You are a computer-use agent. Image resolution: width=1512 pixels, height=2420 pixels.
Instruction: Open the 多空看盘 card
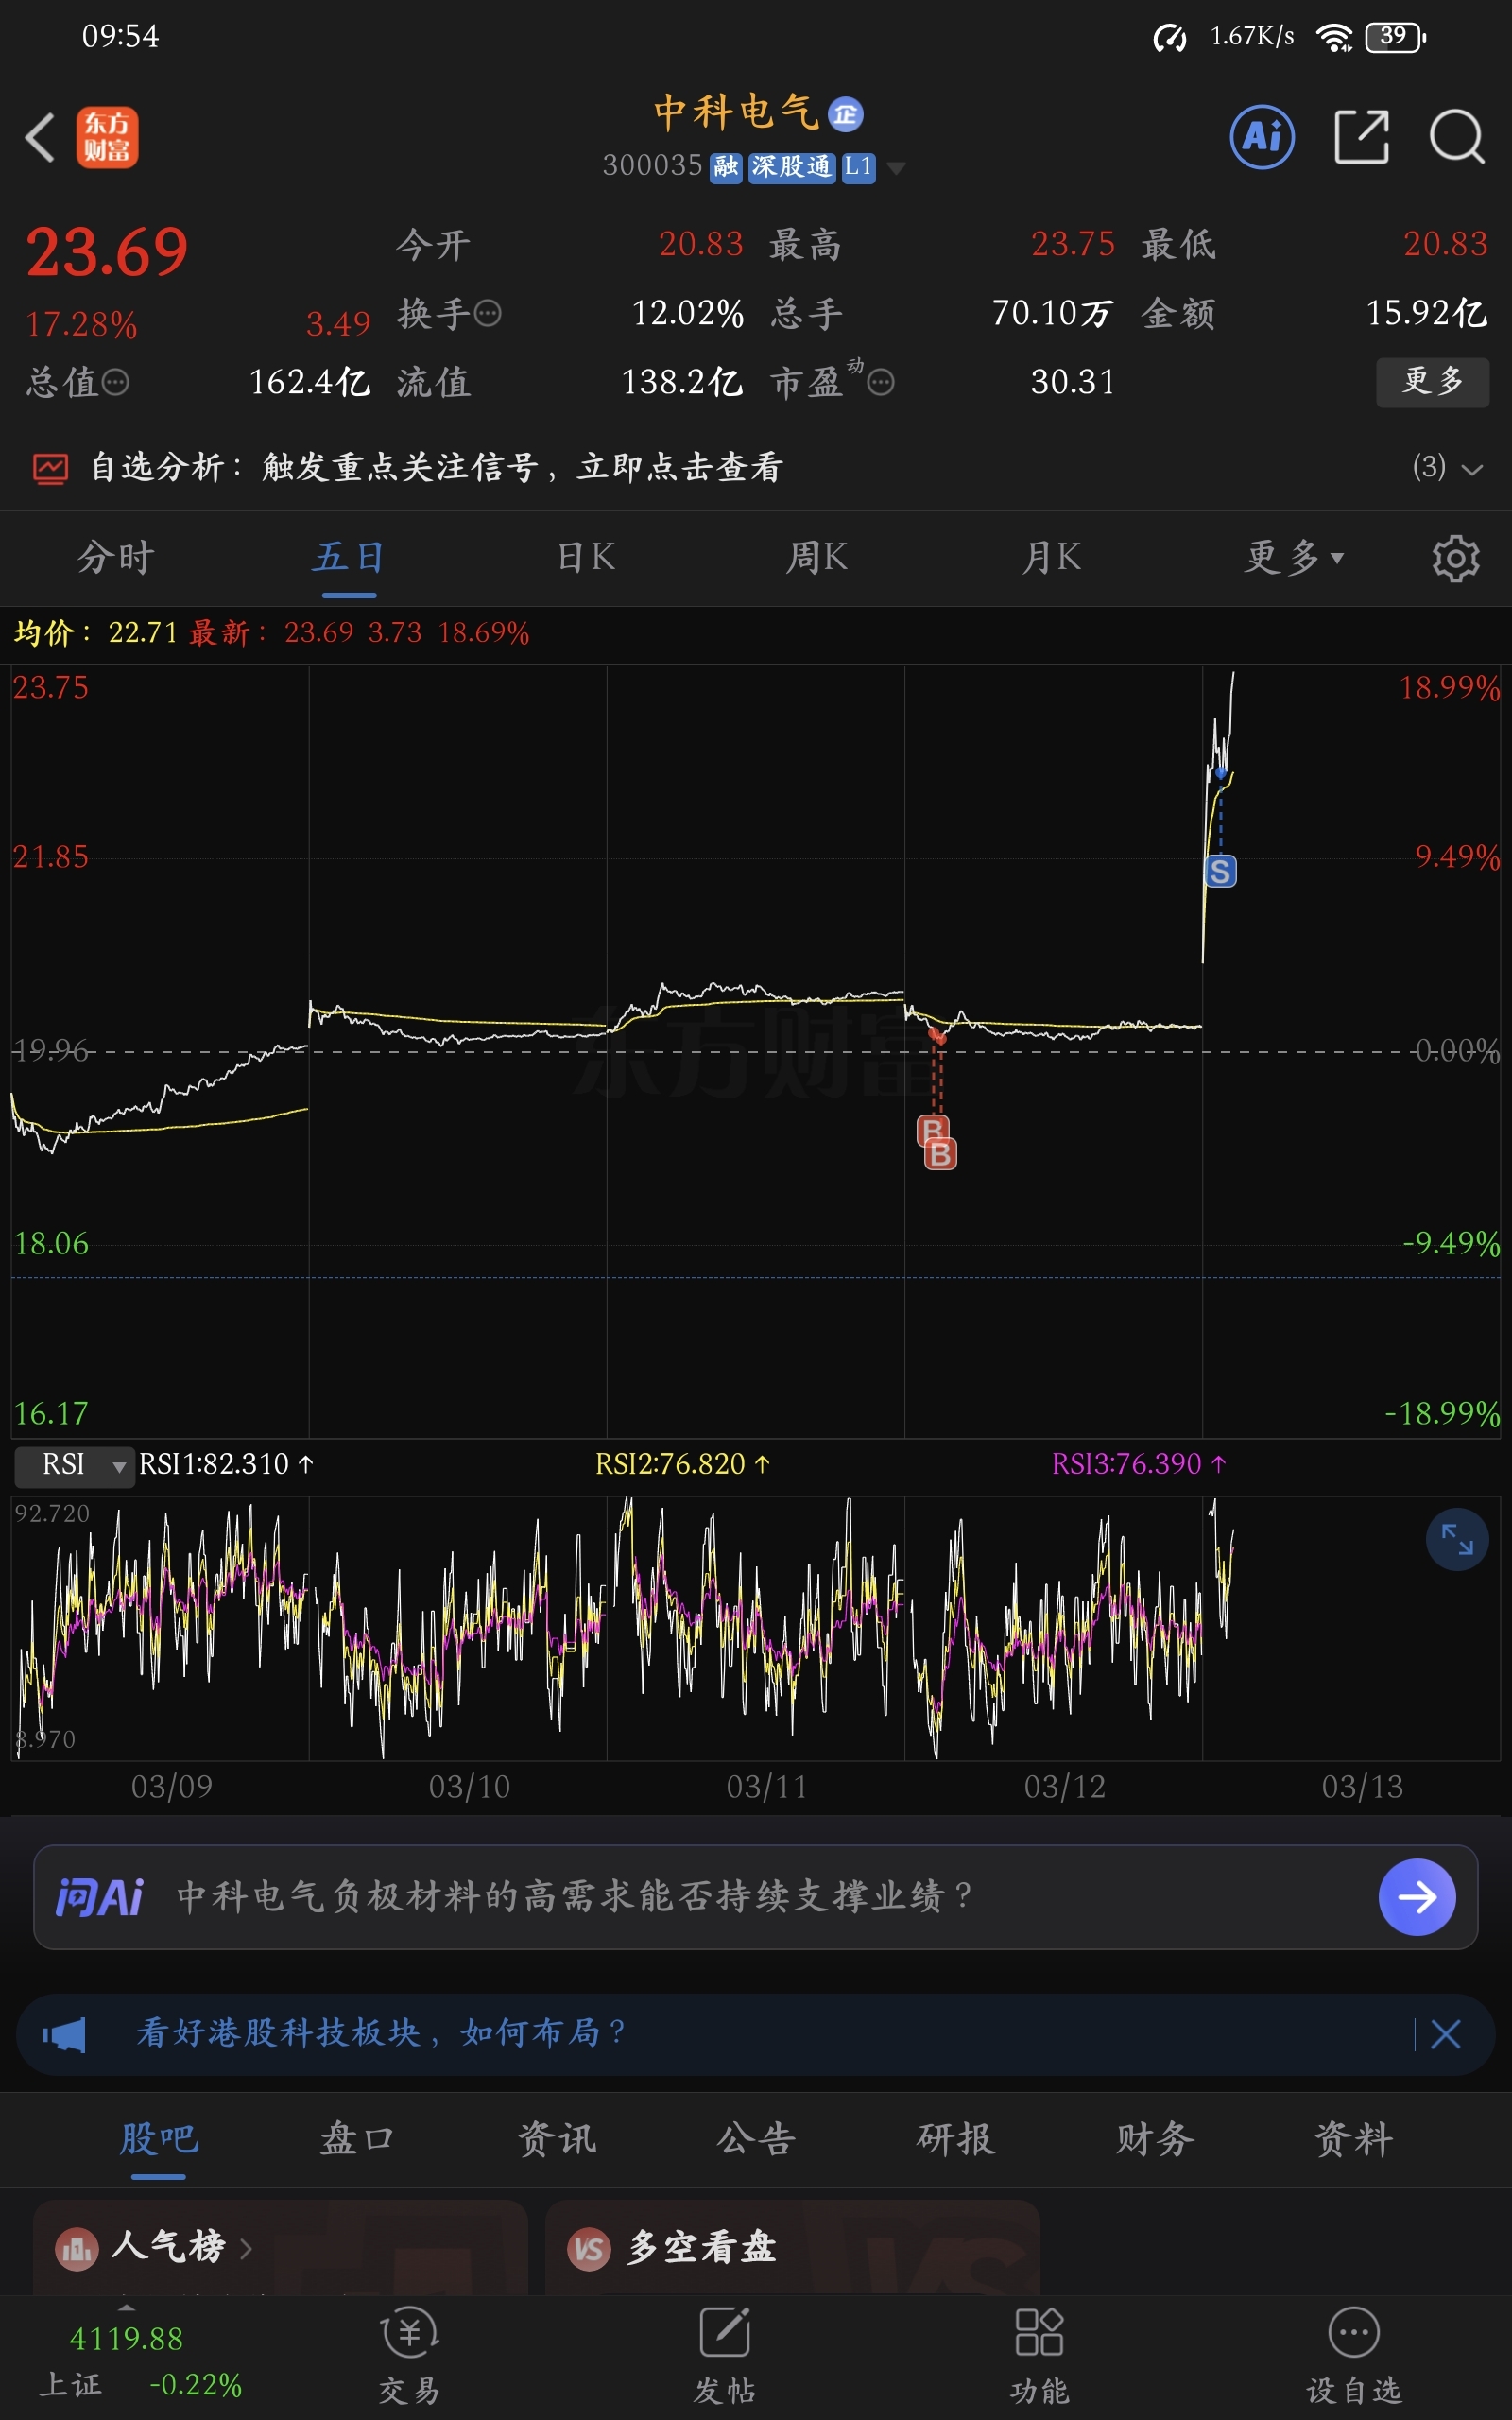click(793, 2248)
